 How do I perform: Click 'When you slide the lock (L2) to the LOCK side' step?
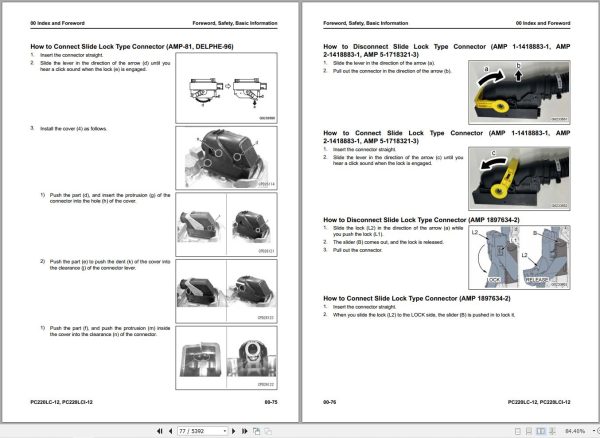click(x=424, y=315)
